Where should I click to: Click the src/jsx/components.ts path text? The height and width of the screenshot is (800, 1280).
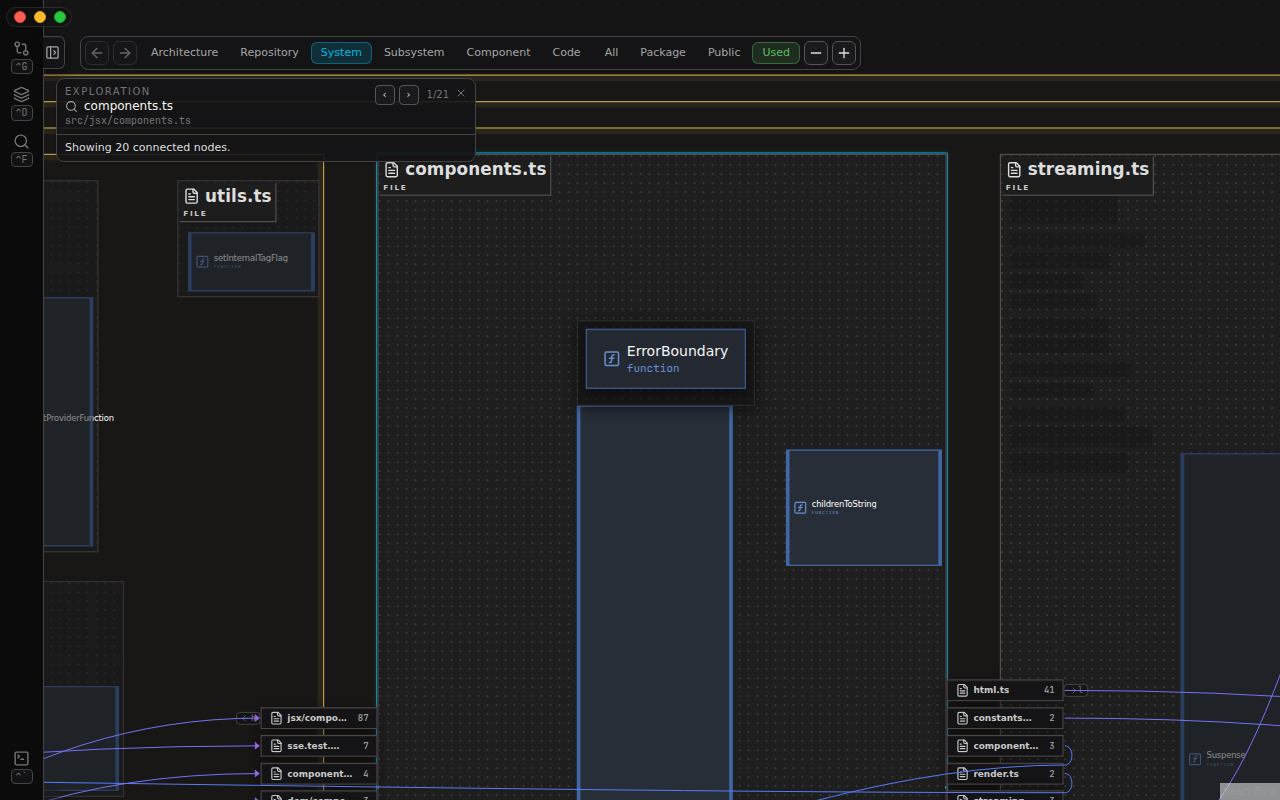(128, 121)
